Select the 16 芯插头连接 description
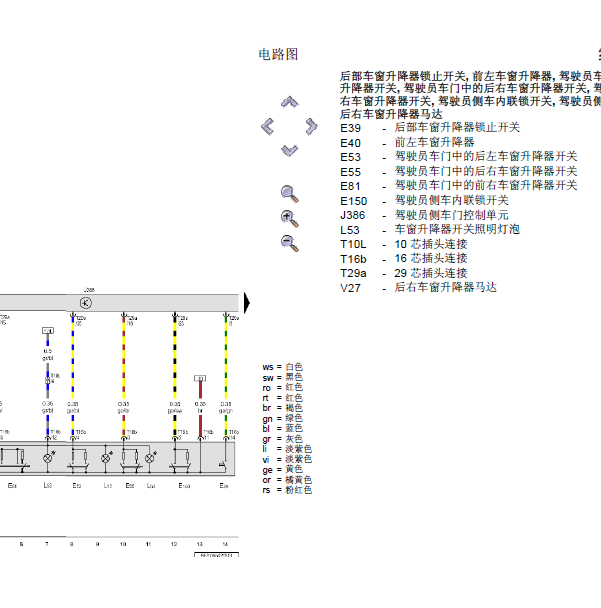The height and width of the screenshot is (608, 601). pyautogui.click(x=431, y=258)
